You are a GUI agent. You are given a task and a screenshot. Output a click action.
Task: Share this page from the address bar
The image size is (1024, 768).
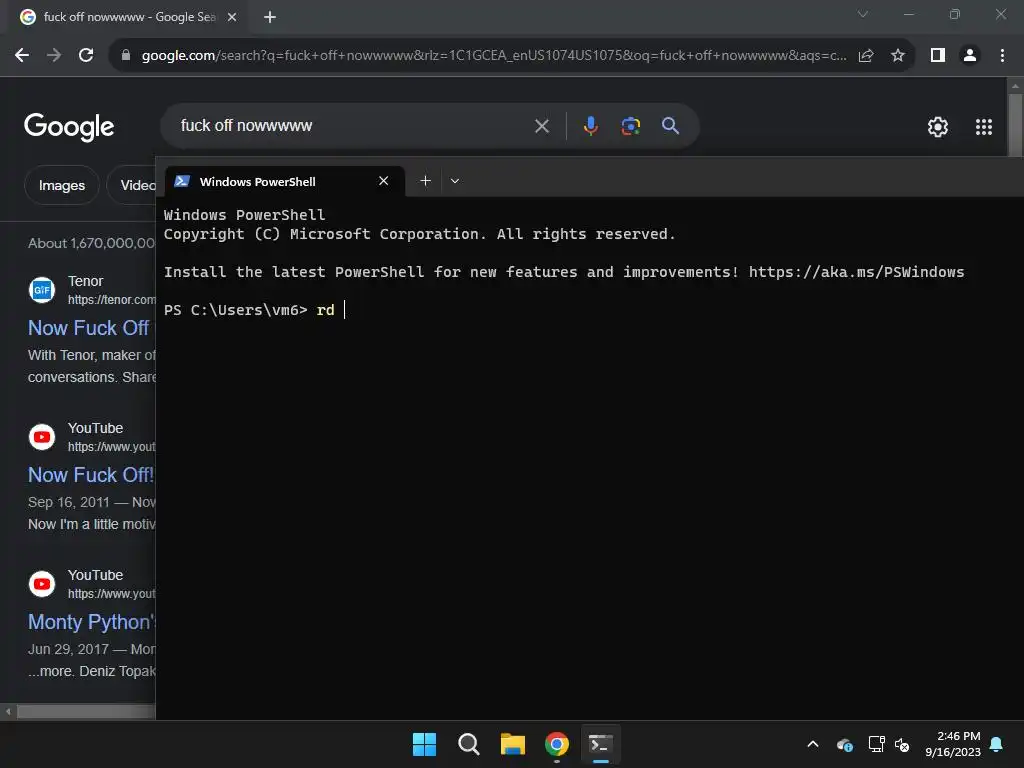coord(866,56)
